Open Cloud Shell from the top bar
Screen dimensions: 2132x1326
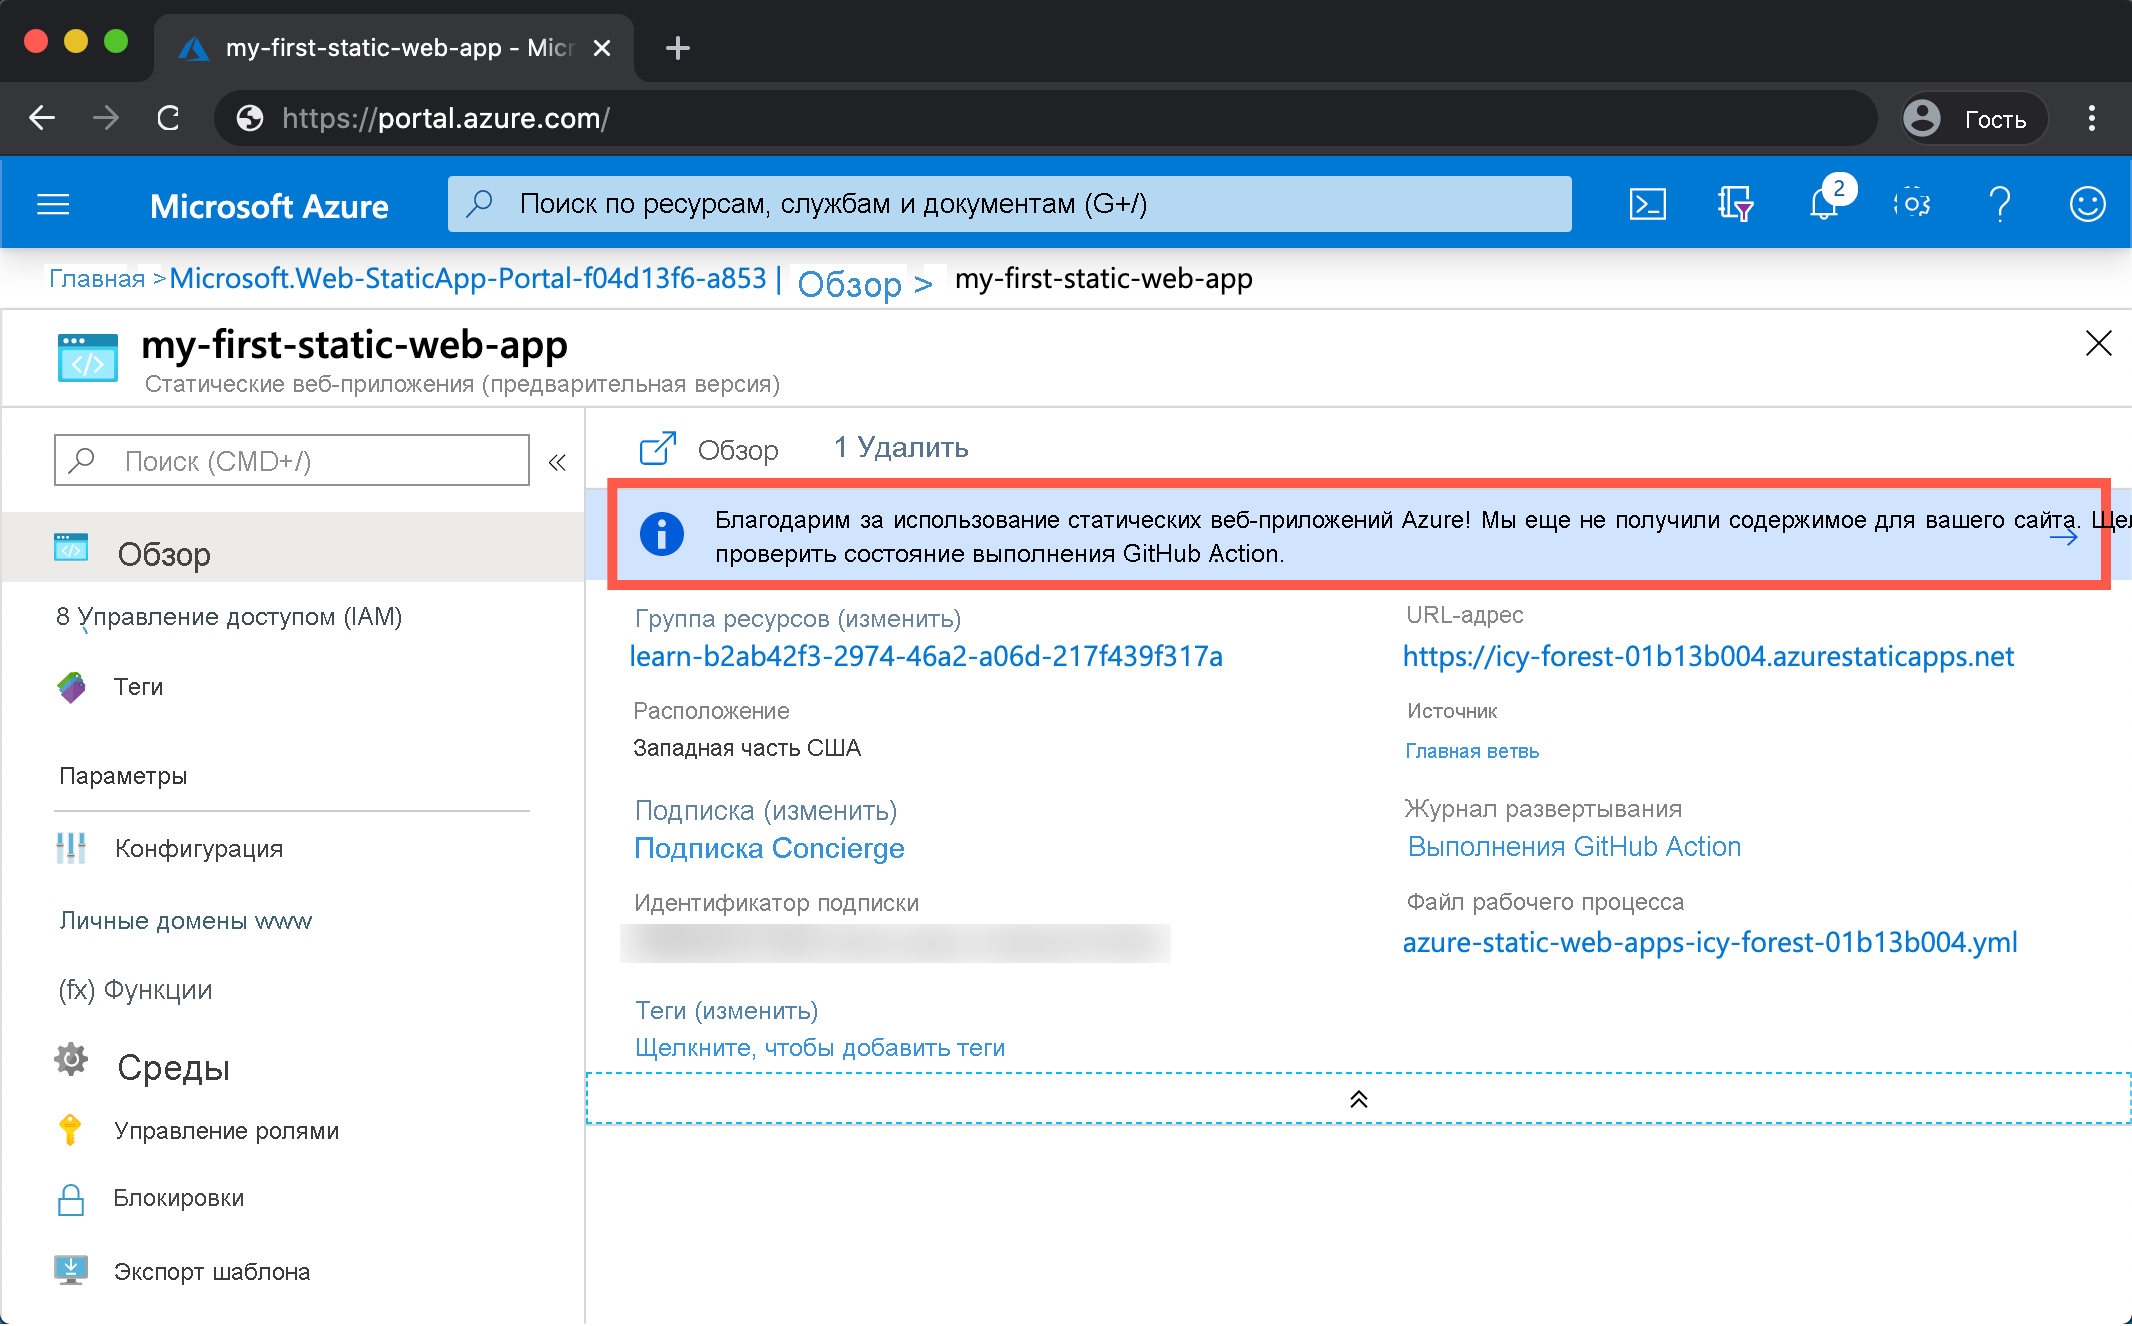coord(1647,204)
